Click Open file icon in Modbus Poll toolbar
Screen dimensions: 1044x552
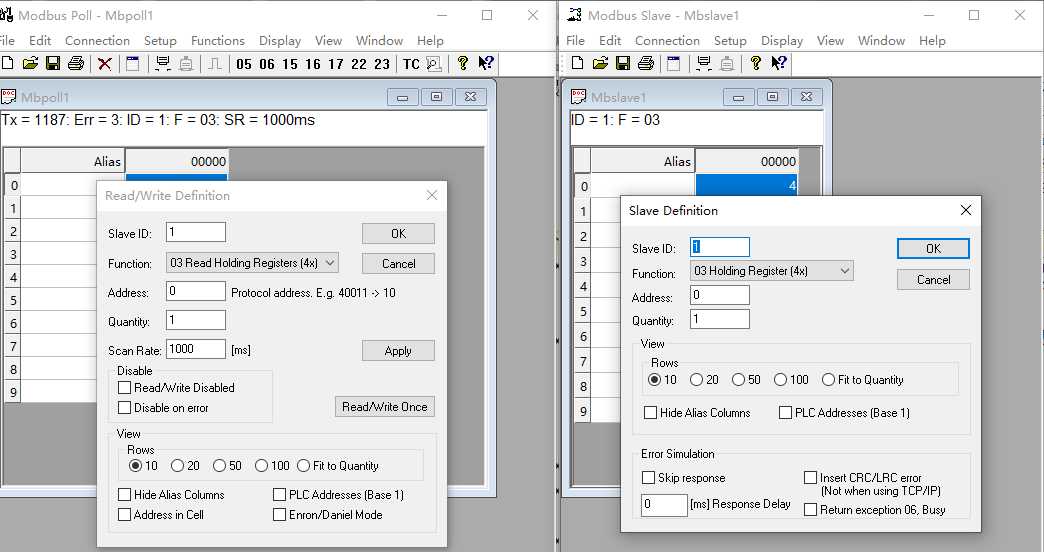coord(30,63)
